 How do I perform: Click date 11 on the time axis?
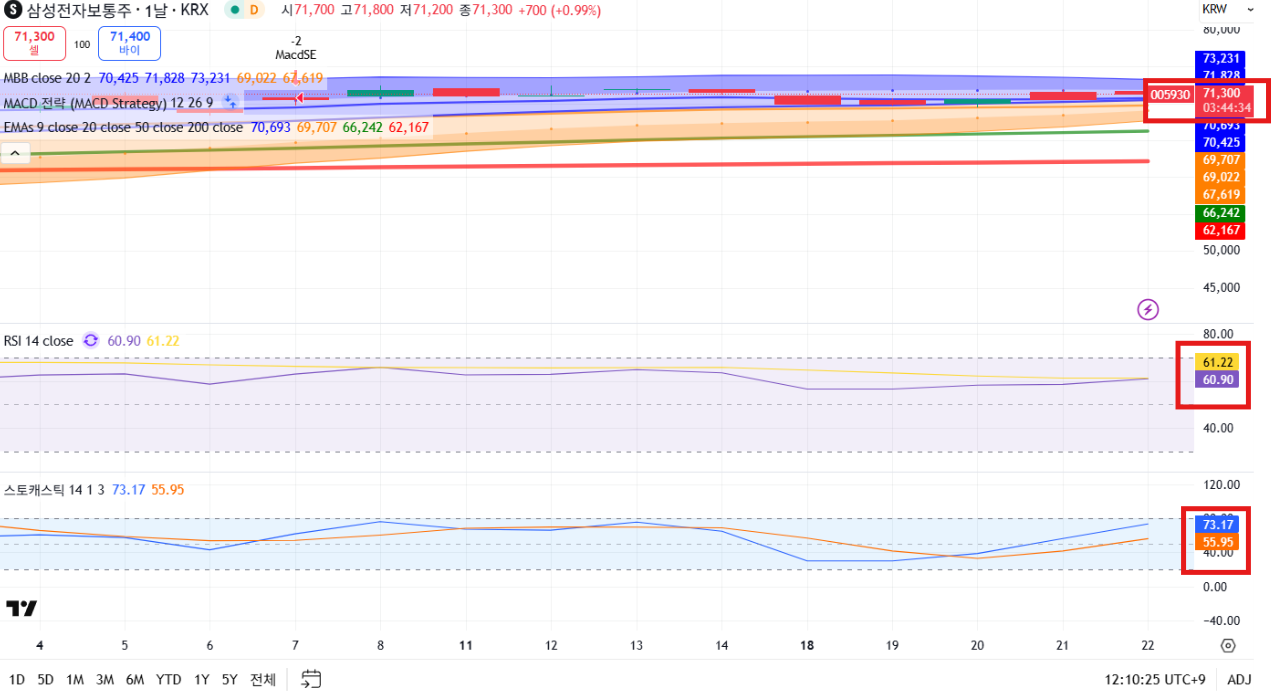[465, 645]
